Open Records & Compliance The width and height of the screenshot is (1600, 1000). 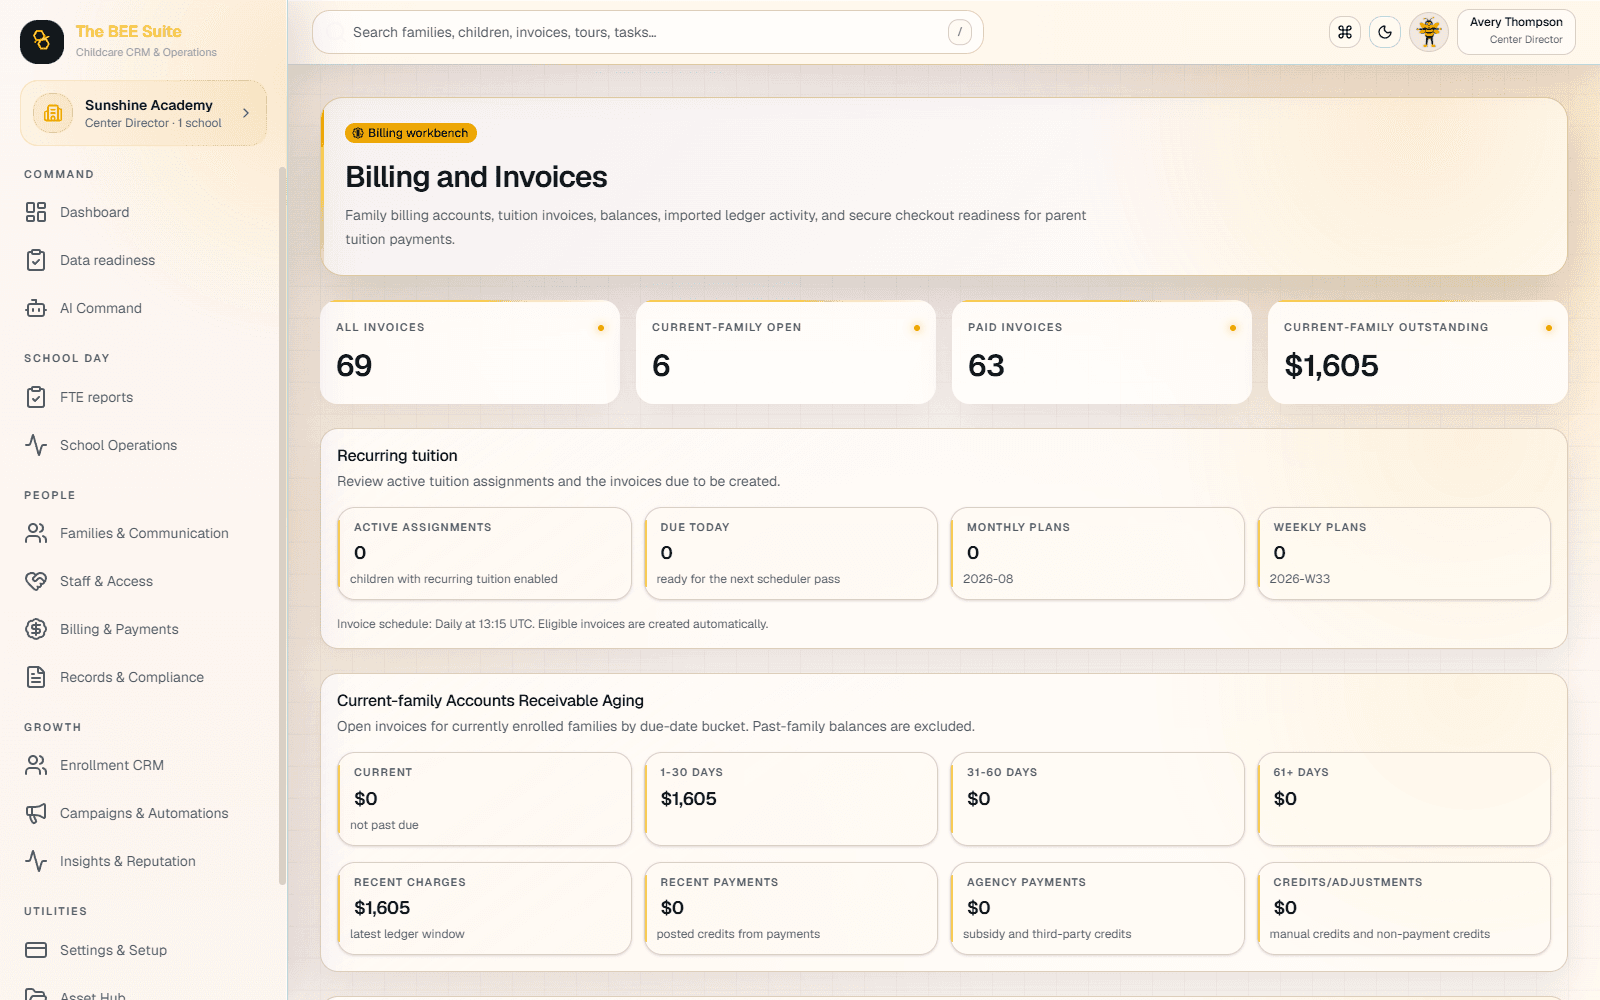[144, 677]
